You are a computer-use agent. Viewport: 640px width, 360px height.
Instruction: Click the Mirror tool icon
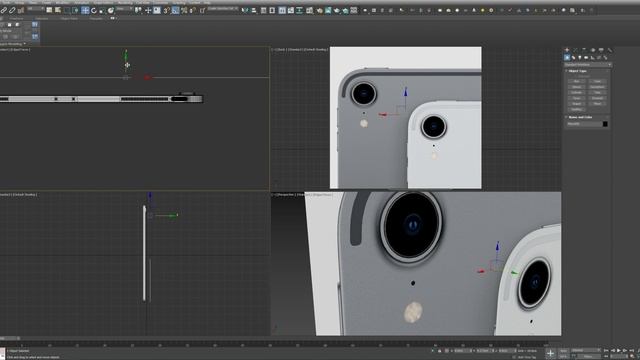point(244,10)
